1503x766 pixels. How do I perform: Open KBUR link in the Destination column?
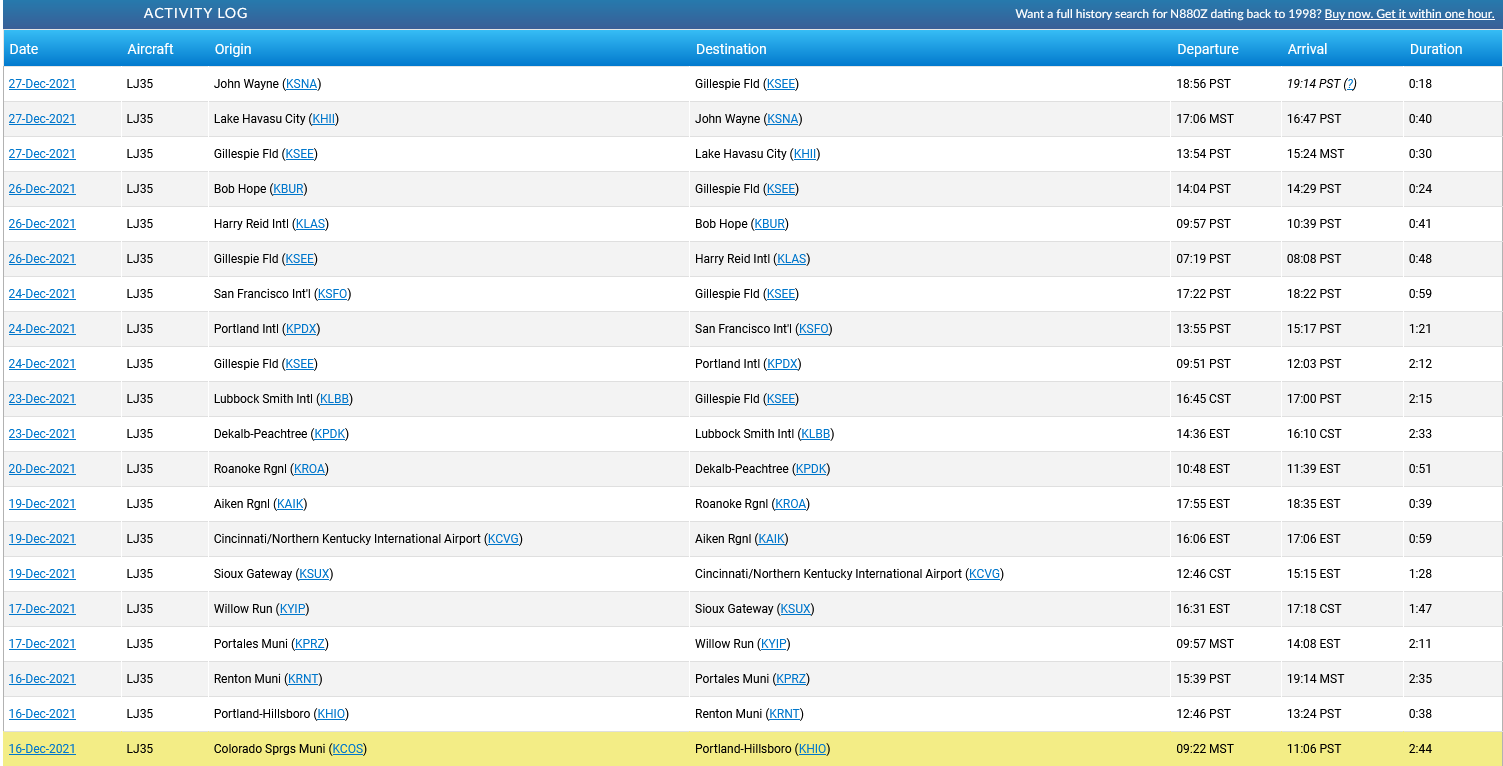[x=770, y=224]
